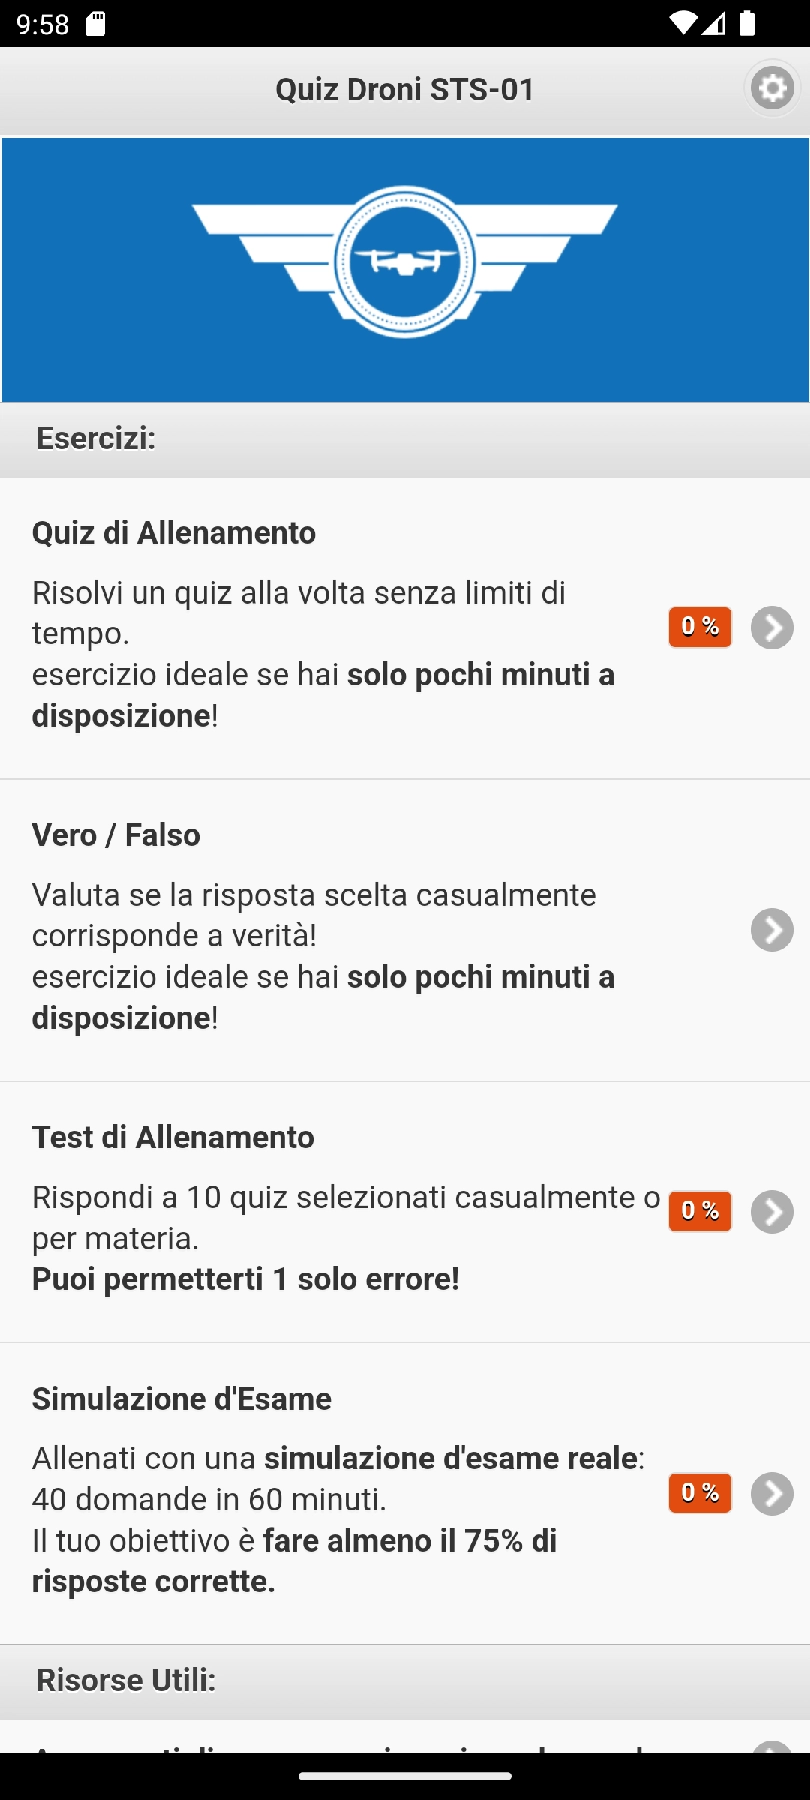The width and height of the screenshot is (810, 1800).
Task: Tap the 0% badge for Test di Allenamento
Action: click(x=700, y=1211)
